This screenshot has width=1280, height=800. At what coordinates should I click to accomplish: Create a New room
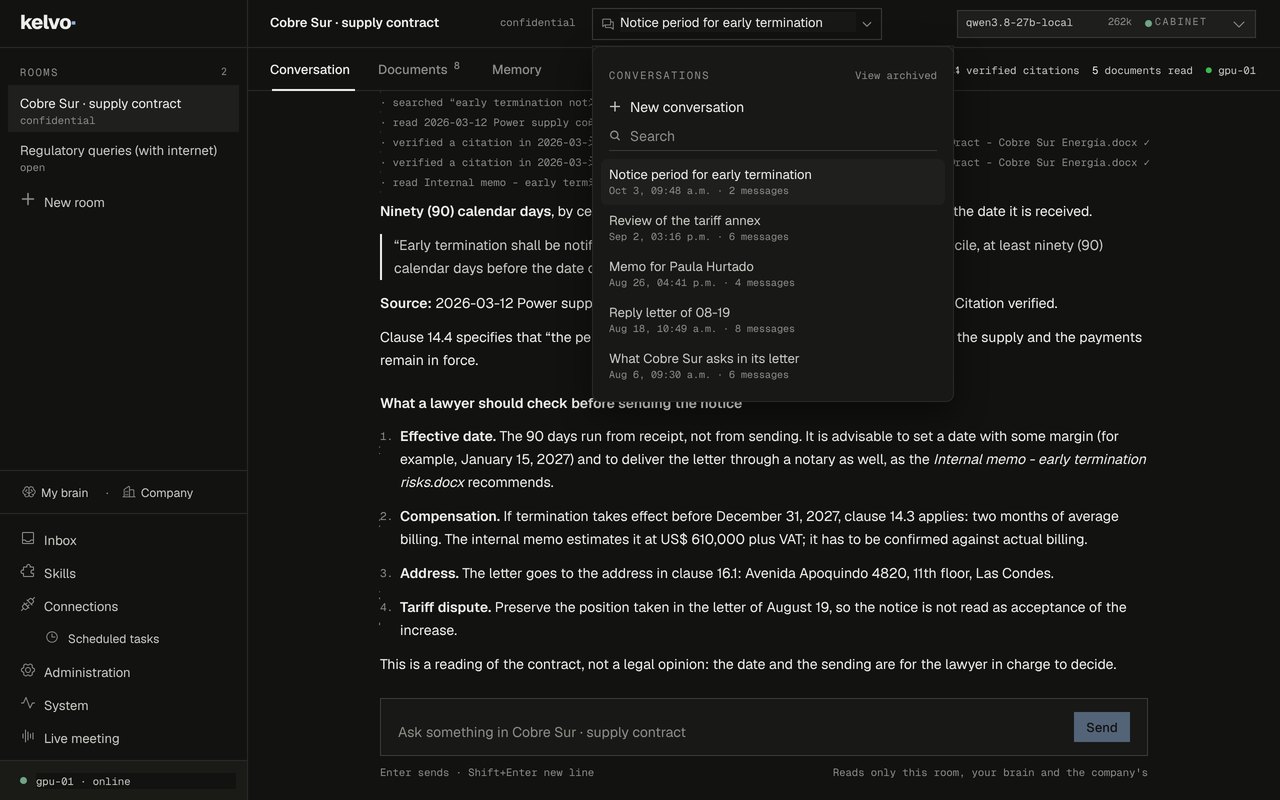coord(62,201)
